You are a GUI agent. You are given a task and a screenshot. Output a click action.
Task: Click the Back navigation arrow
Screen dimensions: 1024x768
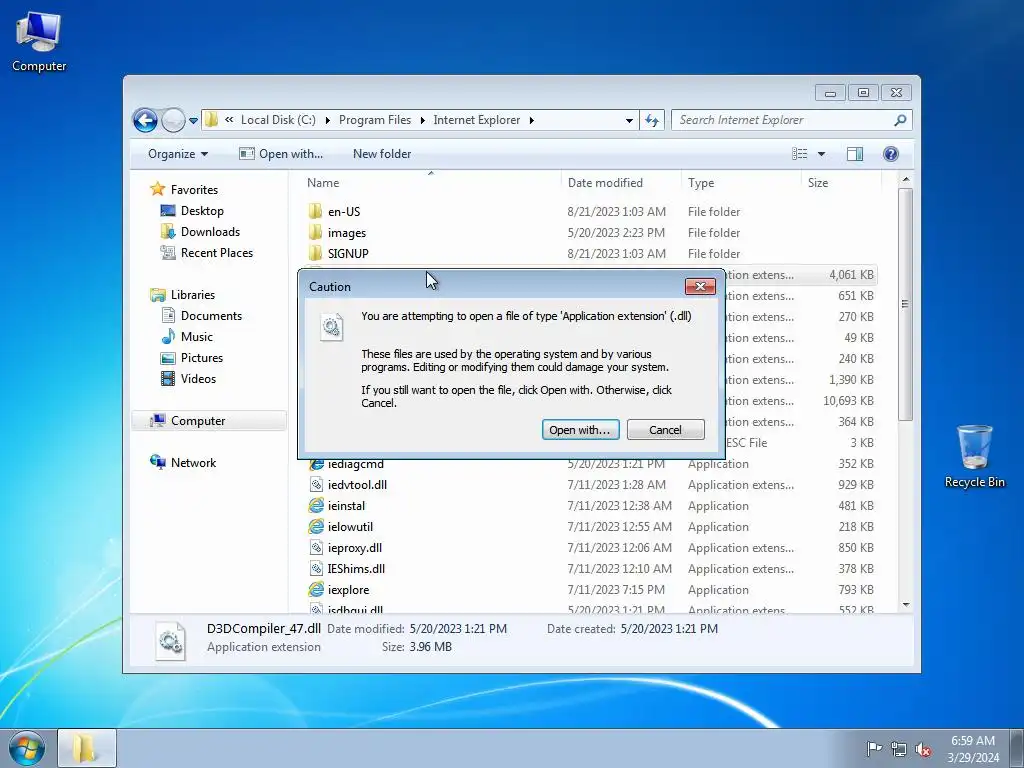pyautogui.click(x=145, y=120)
